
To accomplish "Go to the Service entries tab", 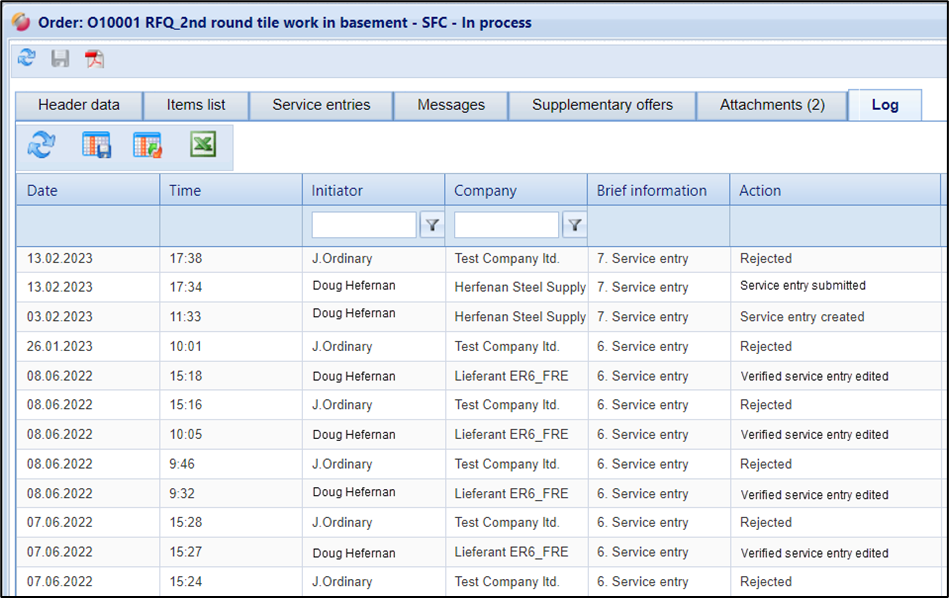I will click(321, 105).
